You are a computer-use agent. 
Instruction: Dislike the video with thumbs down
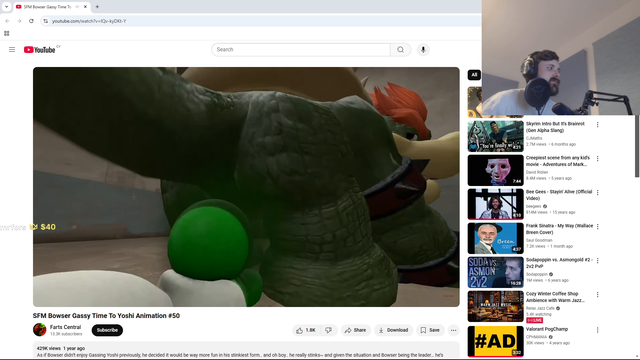[x=329, y=330]
